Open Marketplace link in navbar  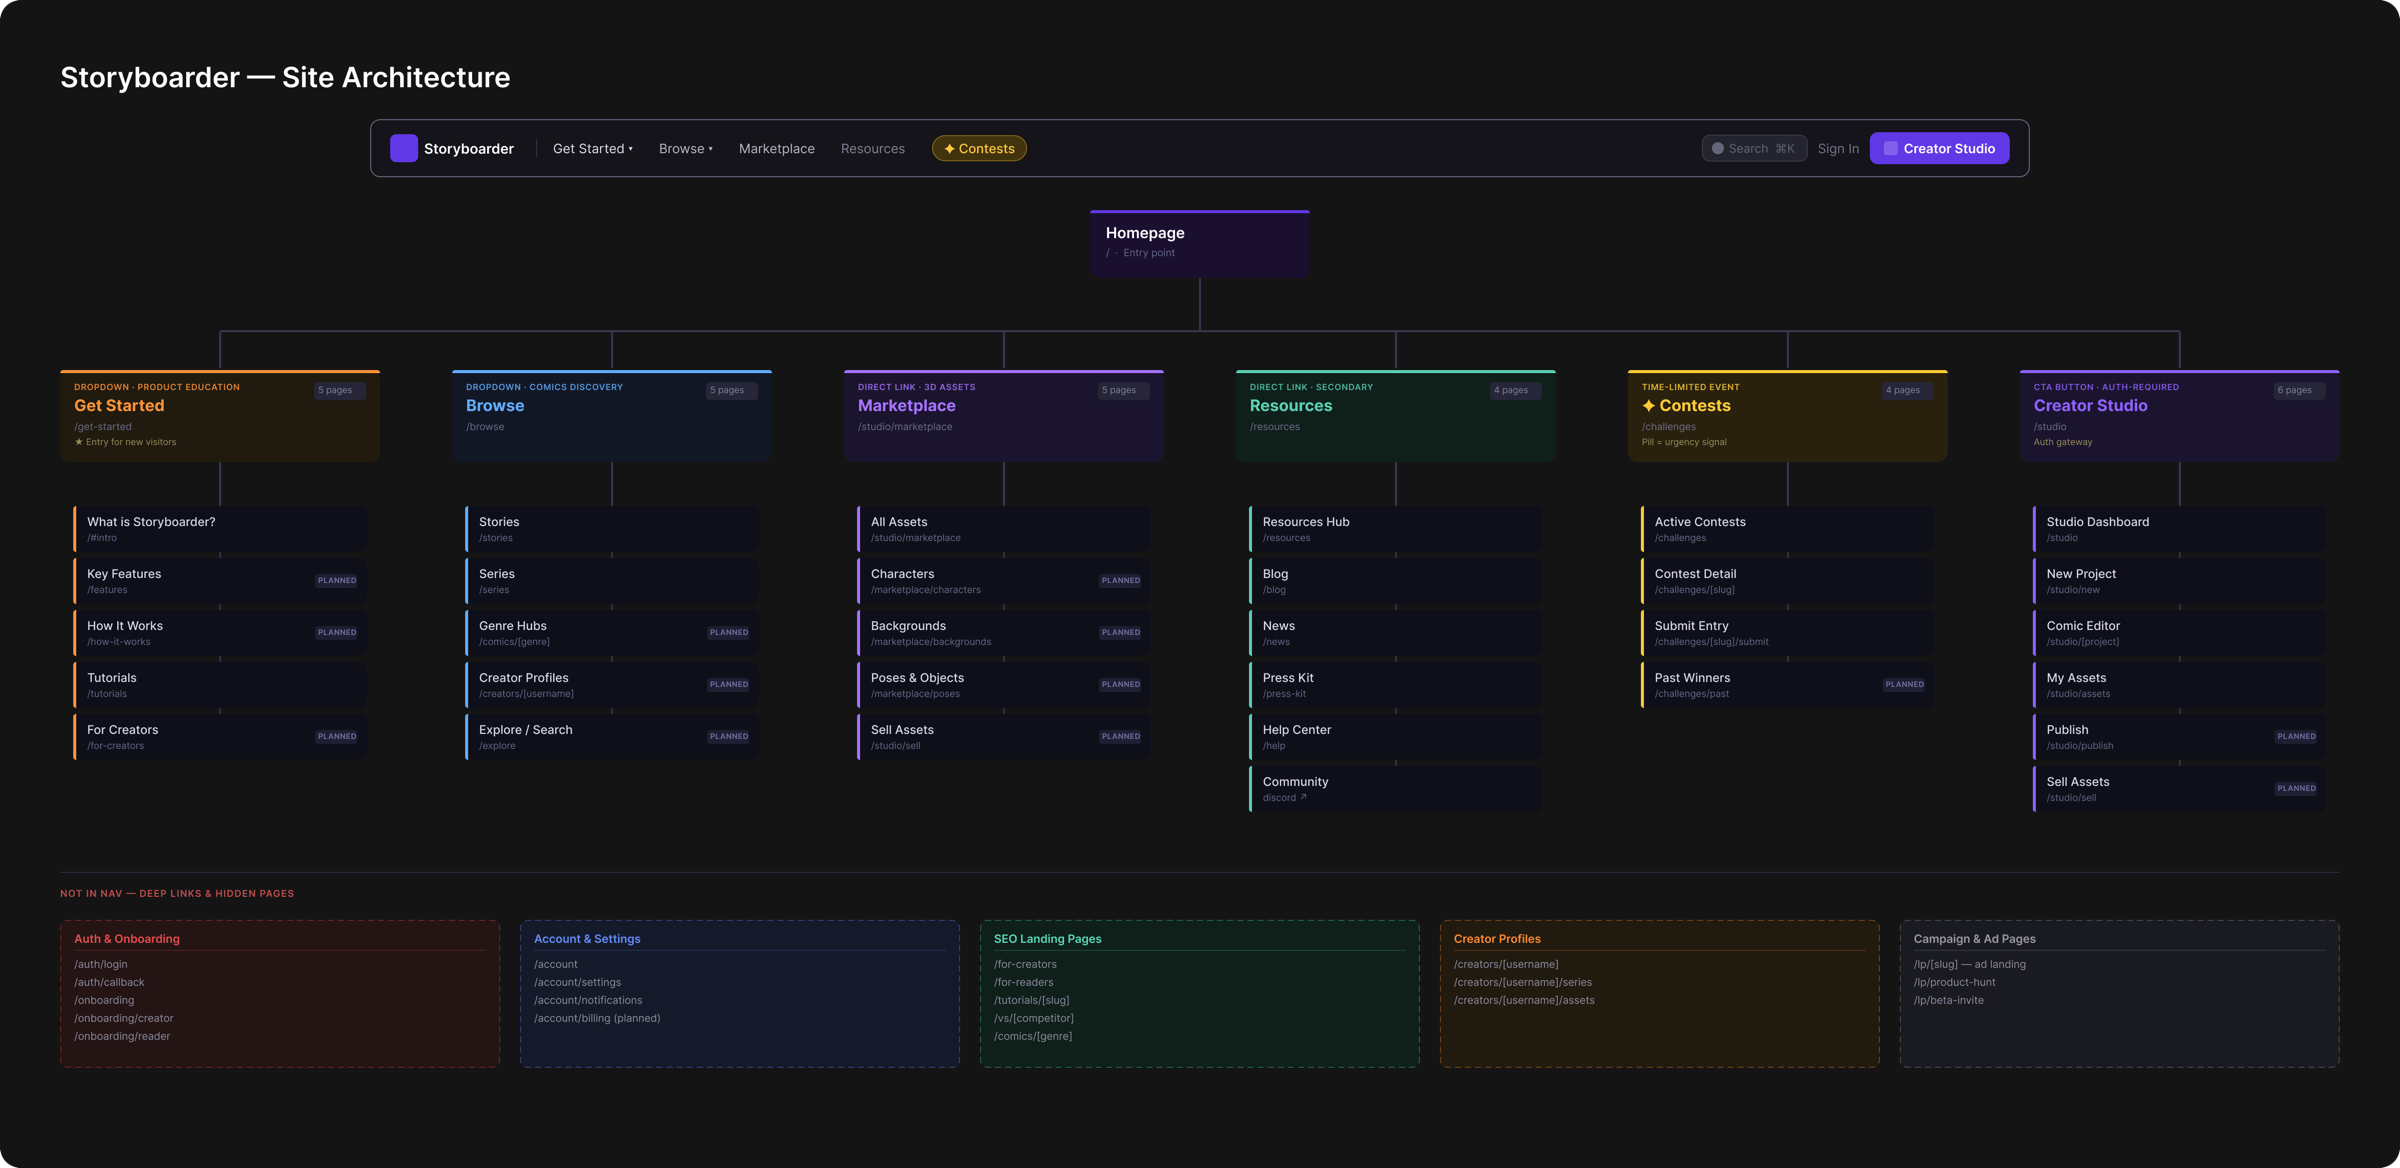tap(776, 148)
